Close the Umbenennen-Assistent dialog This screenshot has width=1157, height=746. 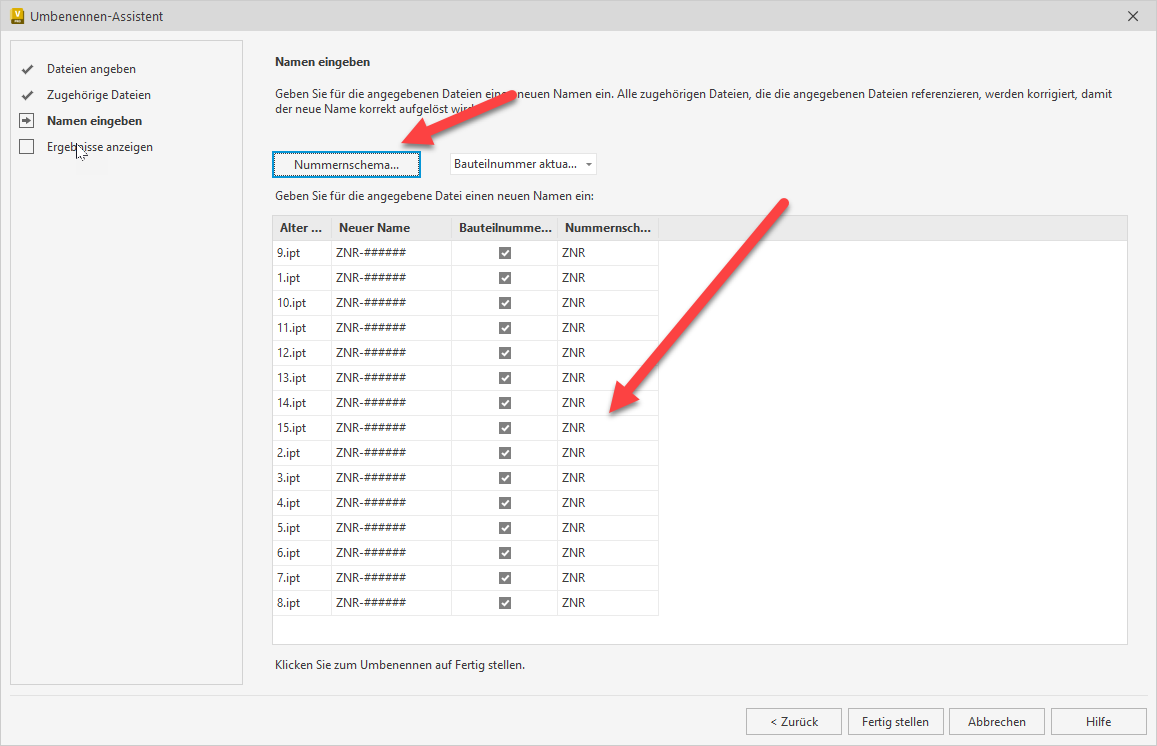tap(1133, 16)
